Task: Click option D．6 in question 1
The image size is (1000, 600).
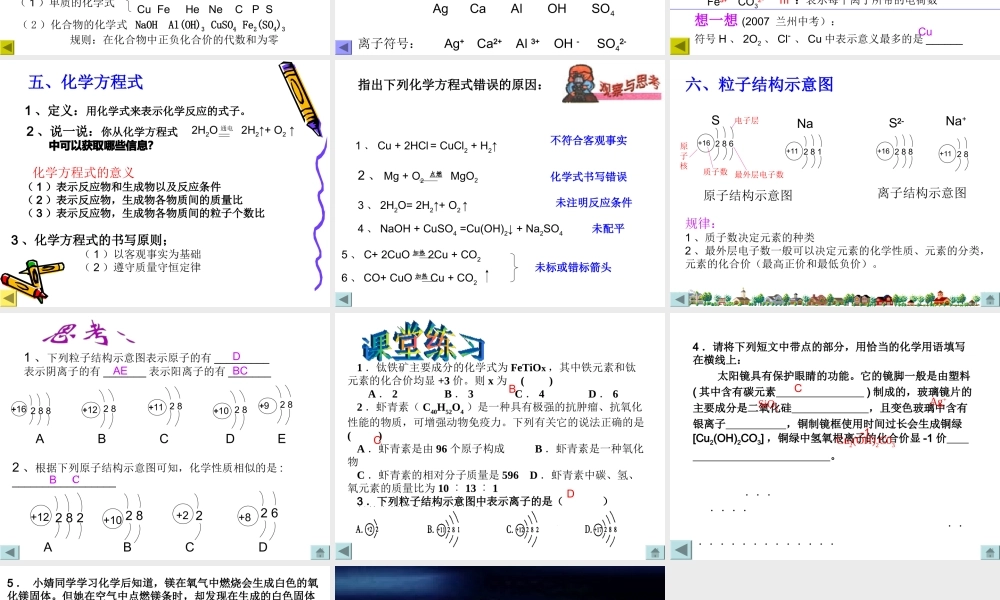Action: [x=603, y=393]
